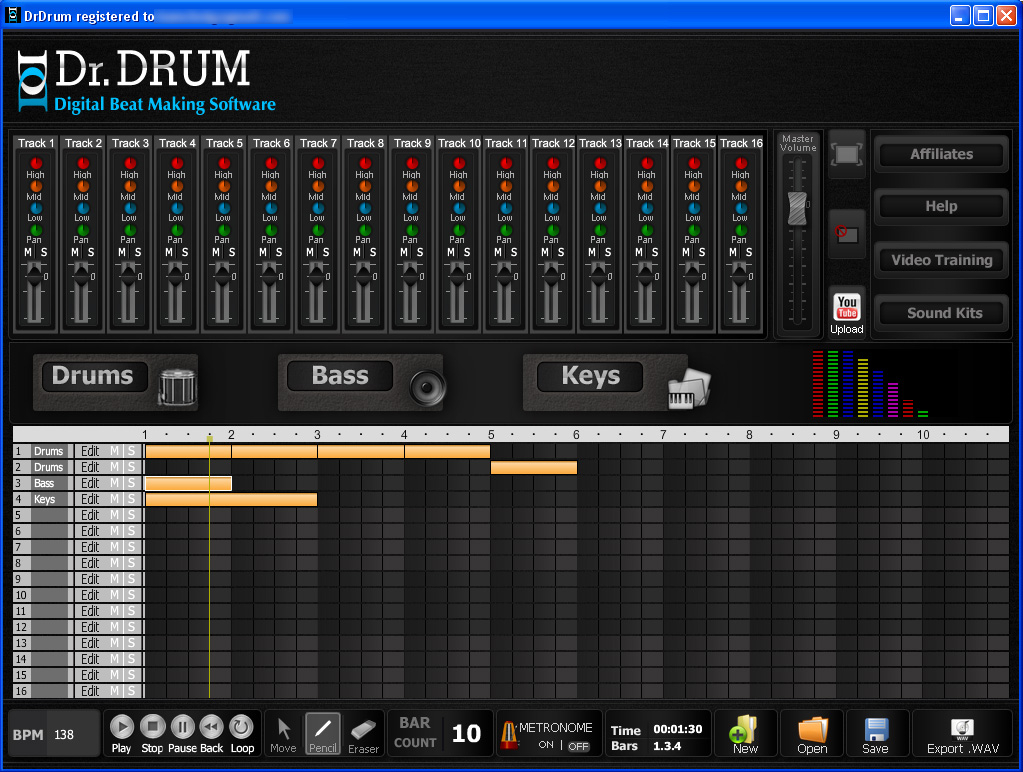This screenshot has height=772, width=1023.
Task: Select the Move arrow tool
Action: pos(283,729)
